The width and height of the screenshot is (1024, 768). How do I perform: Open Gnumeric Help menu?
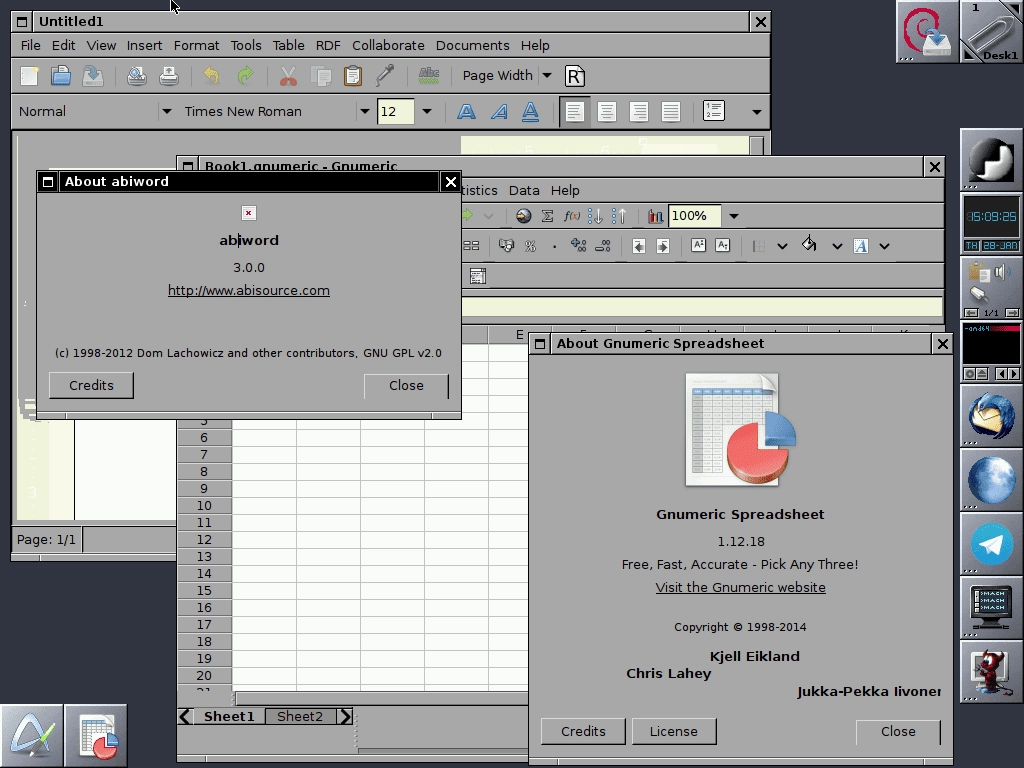(565, 191)
